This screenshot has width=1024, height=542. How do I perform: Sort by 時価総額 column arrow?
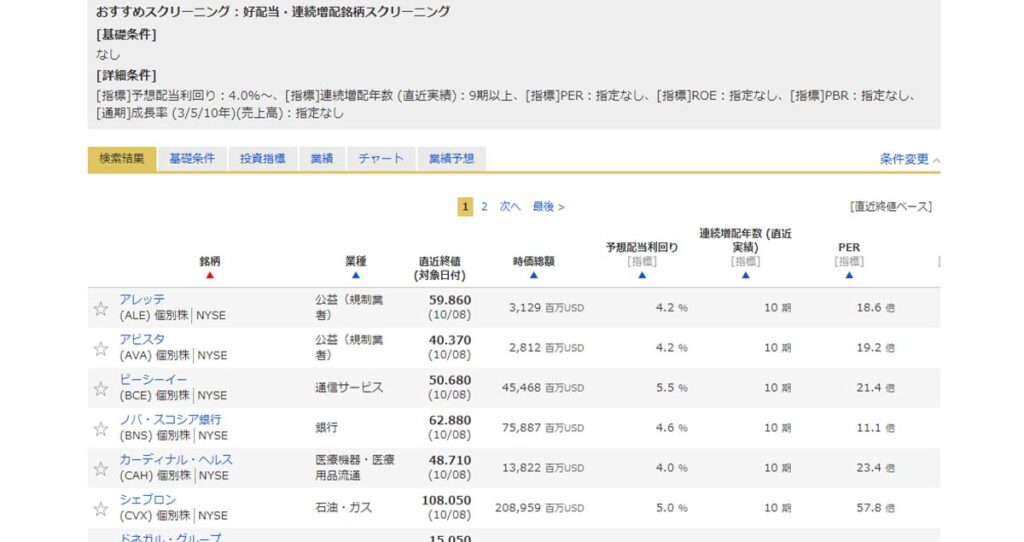[534, 276]
